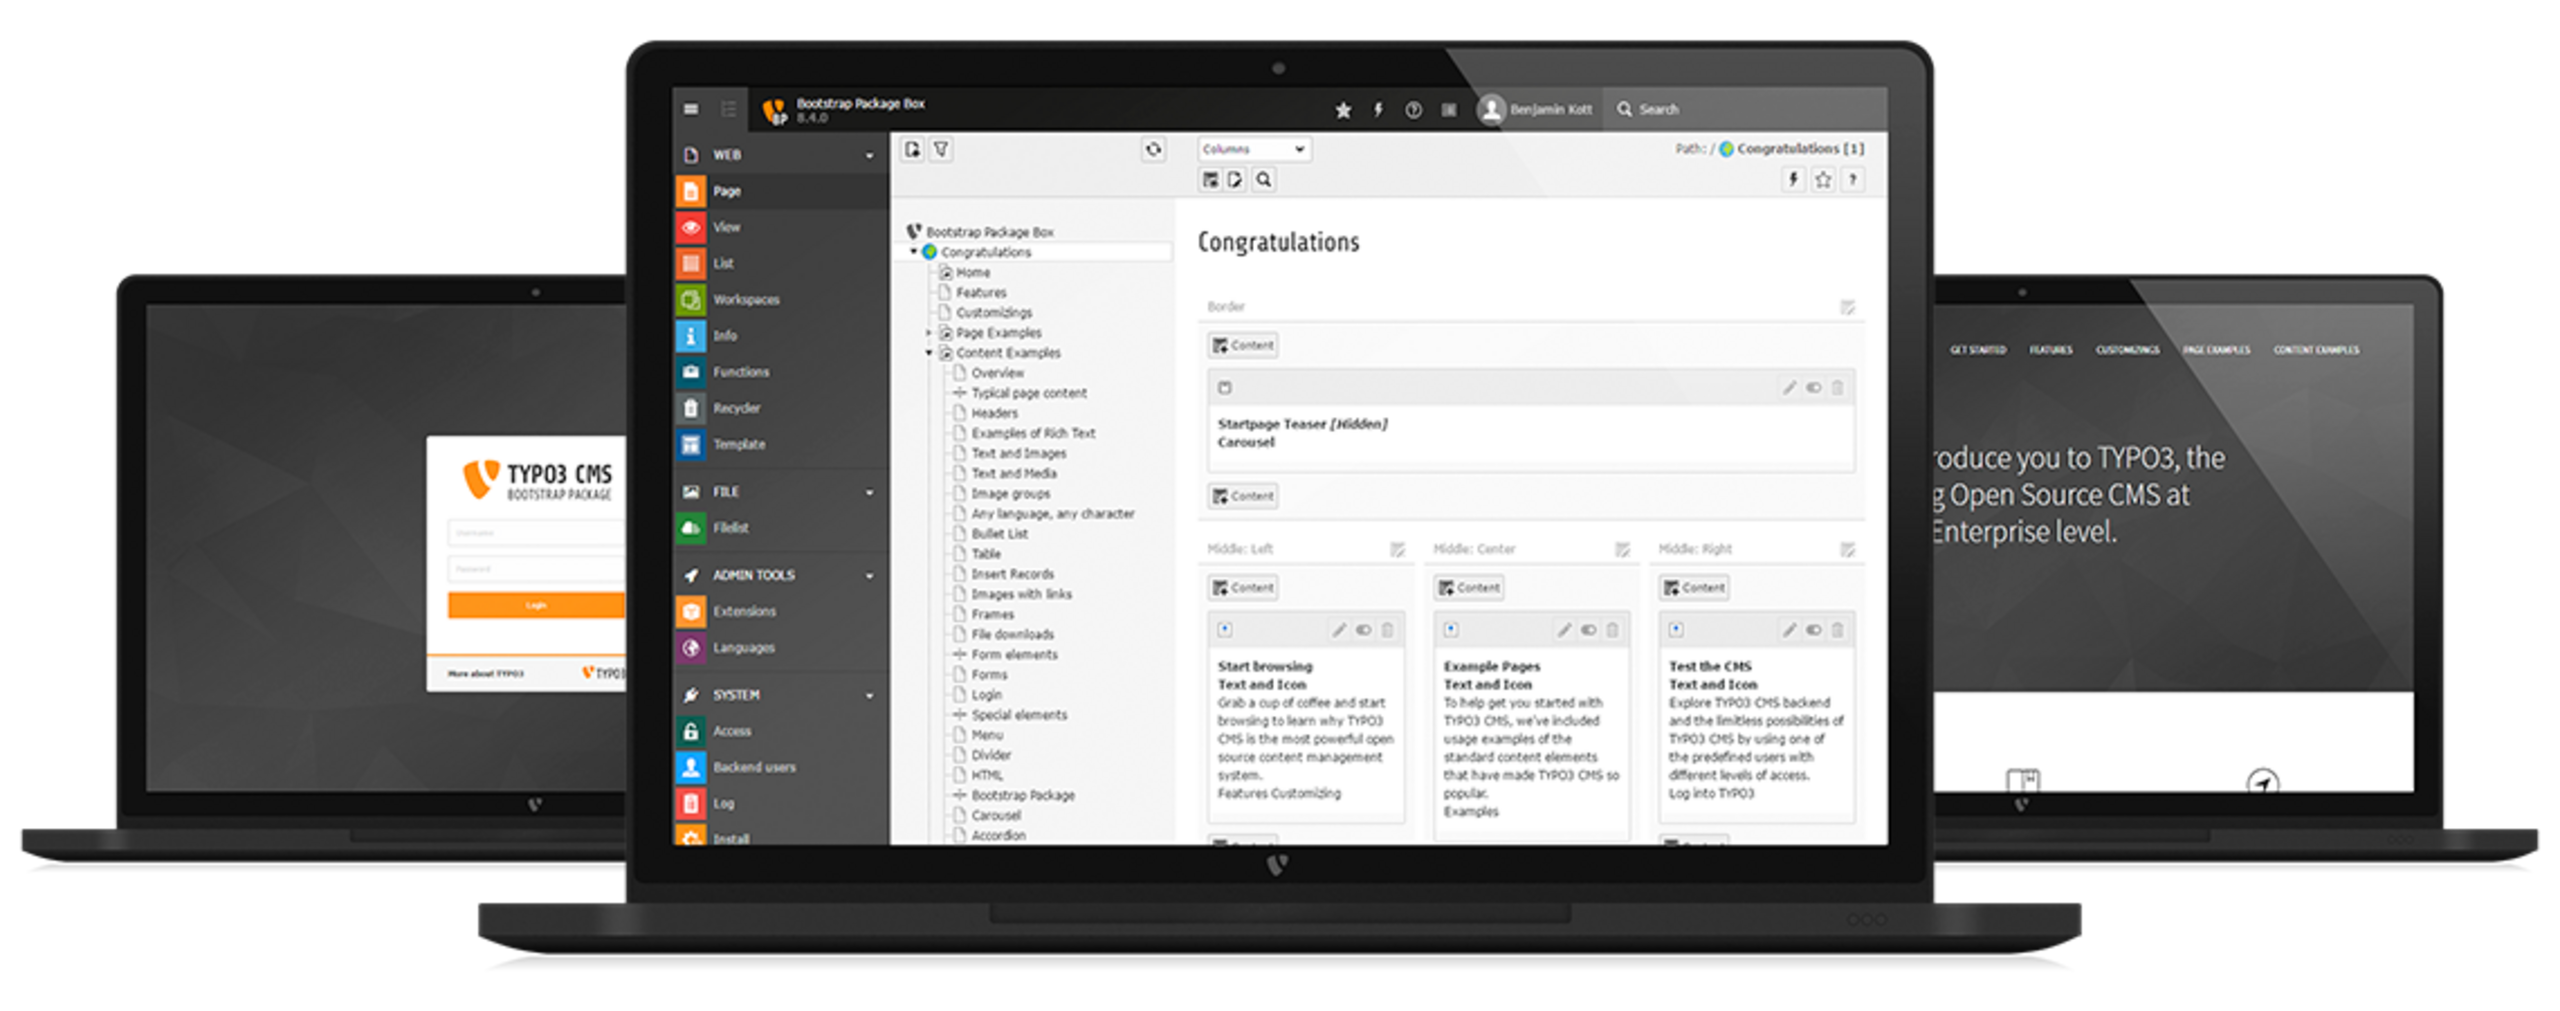
Task: Refresh the page tree
Action: 1152,149
